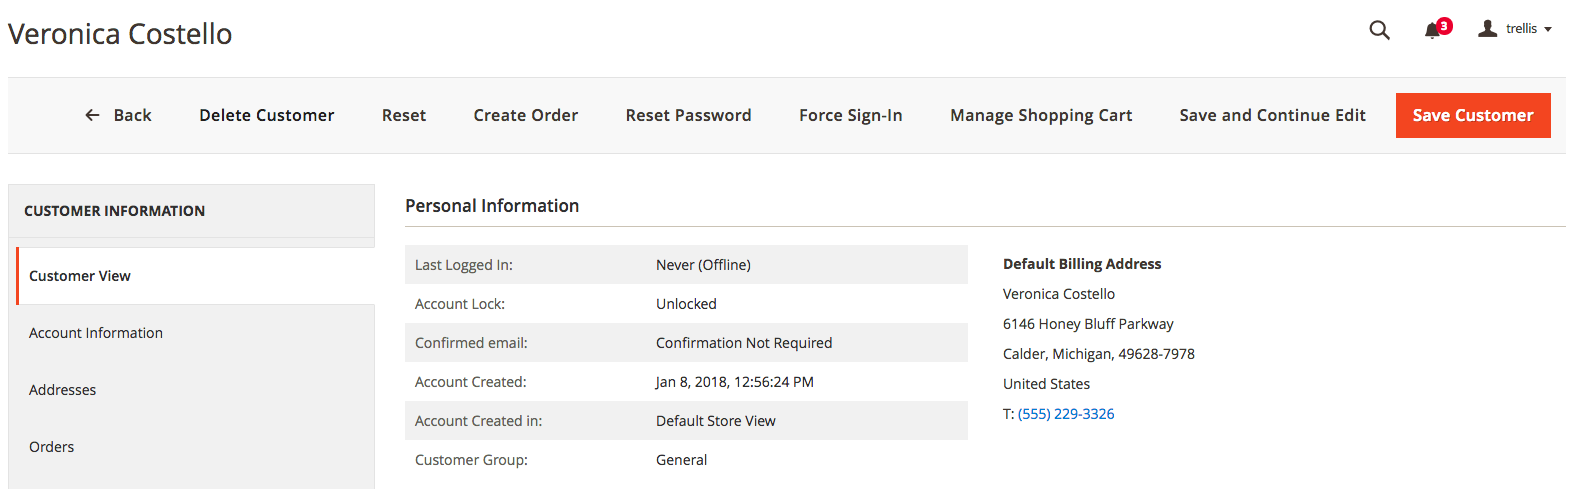Click the red notification count badge
This screenshot has width=1574, height=489.
tap(1444, 26)
